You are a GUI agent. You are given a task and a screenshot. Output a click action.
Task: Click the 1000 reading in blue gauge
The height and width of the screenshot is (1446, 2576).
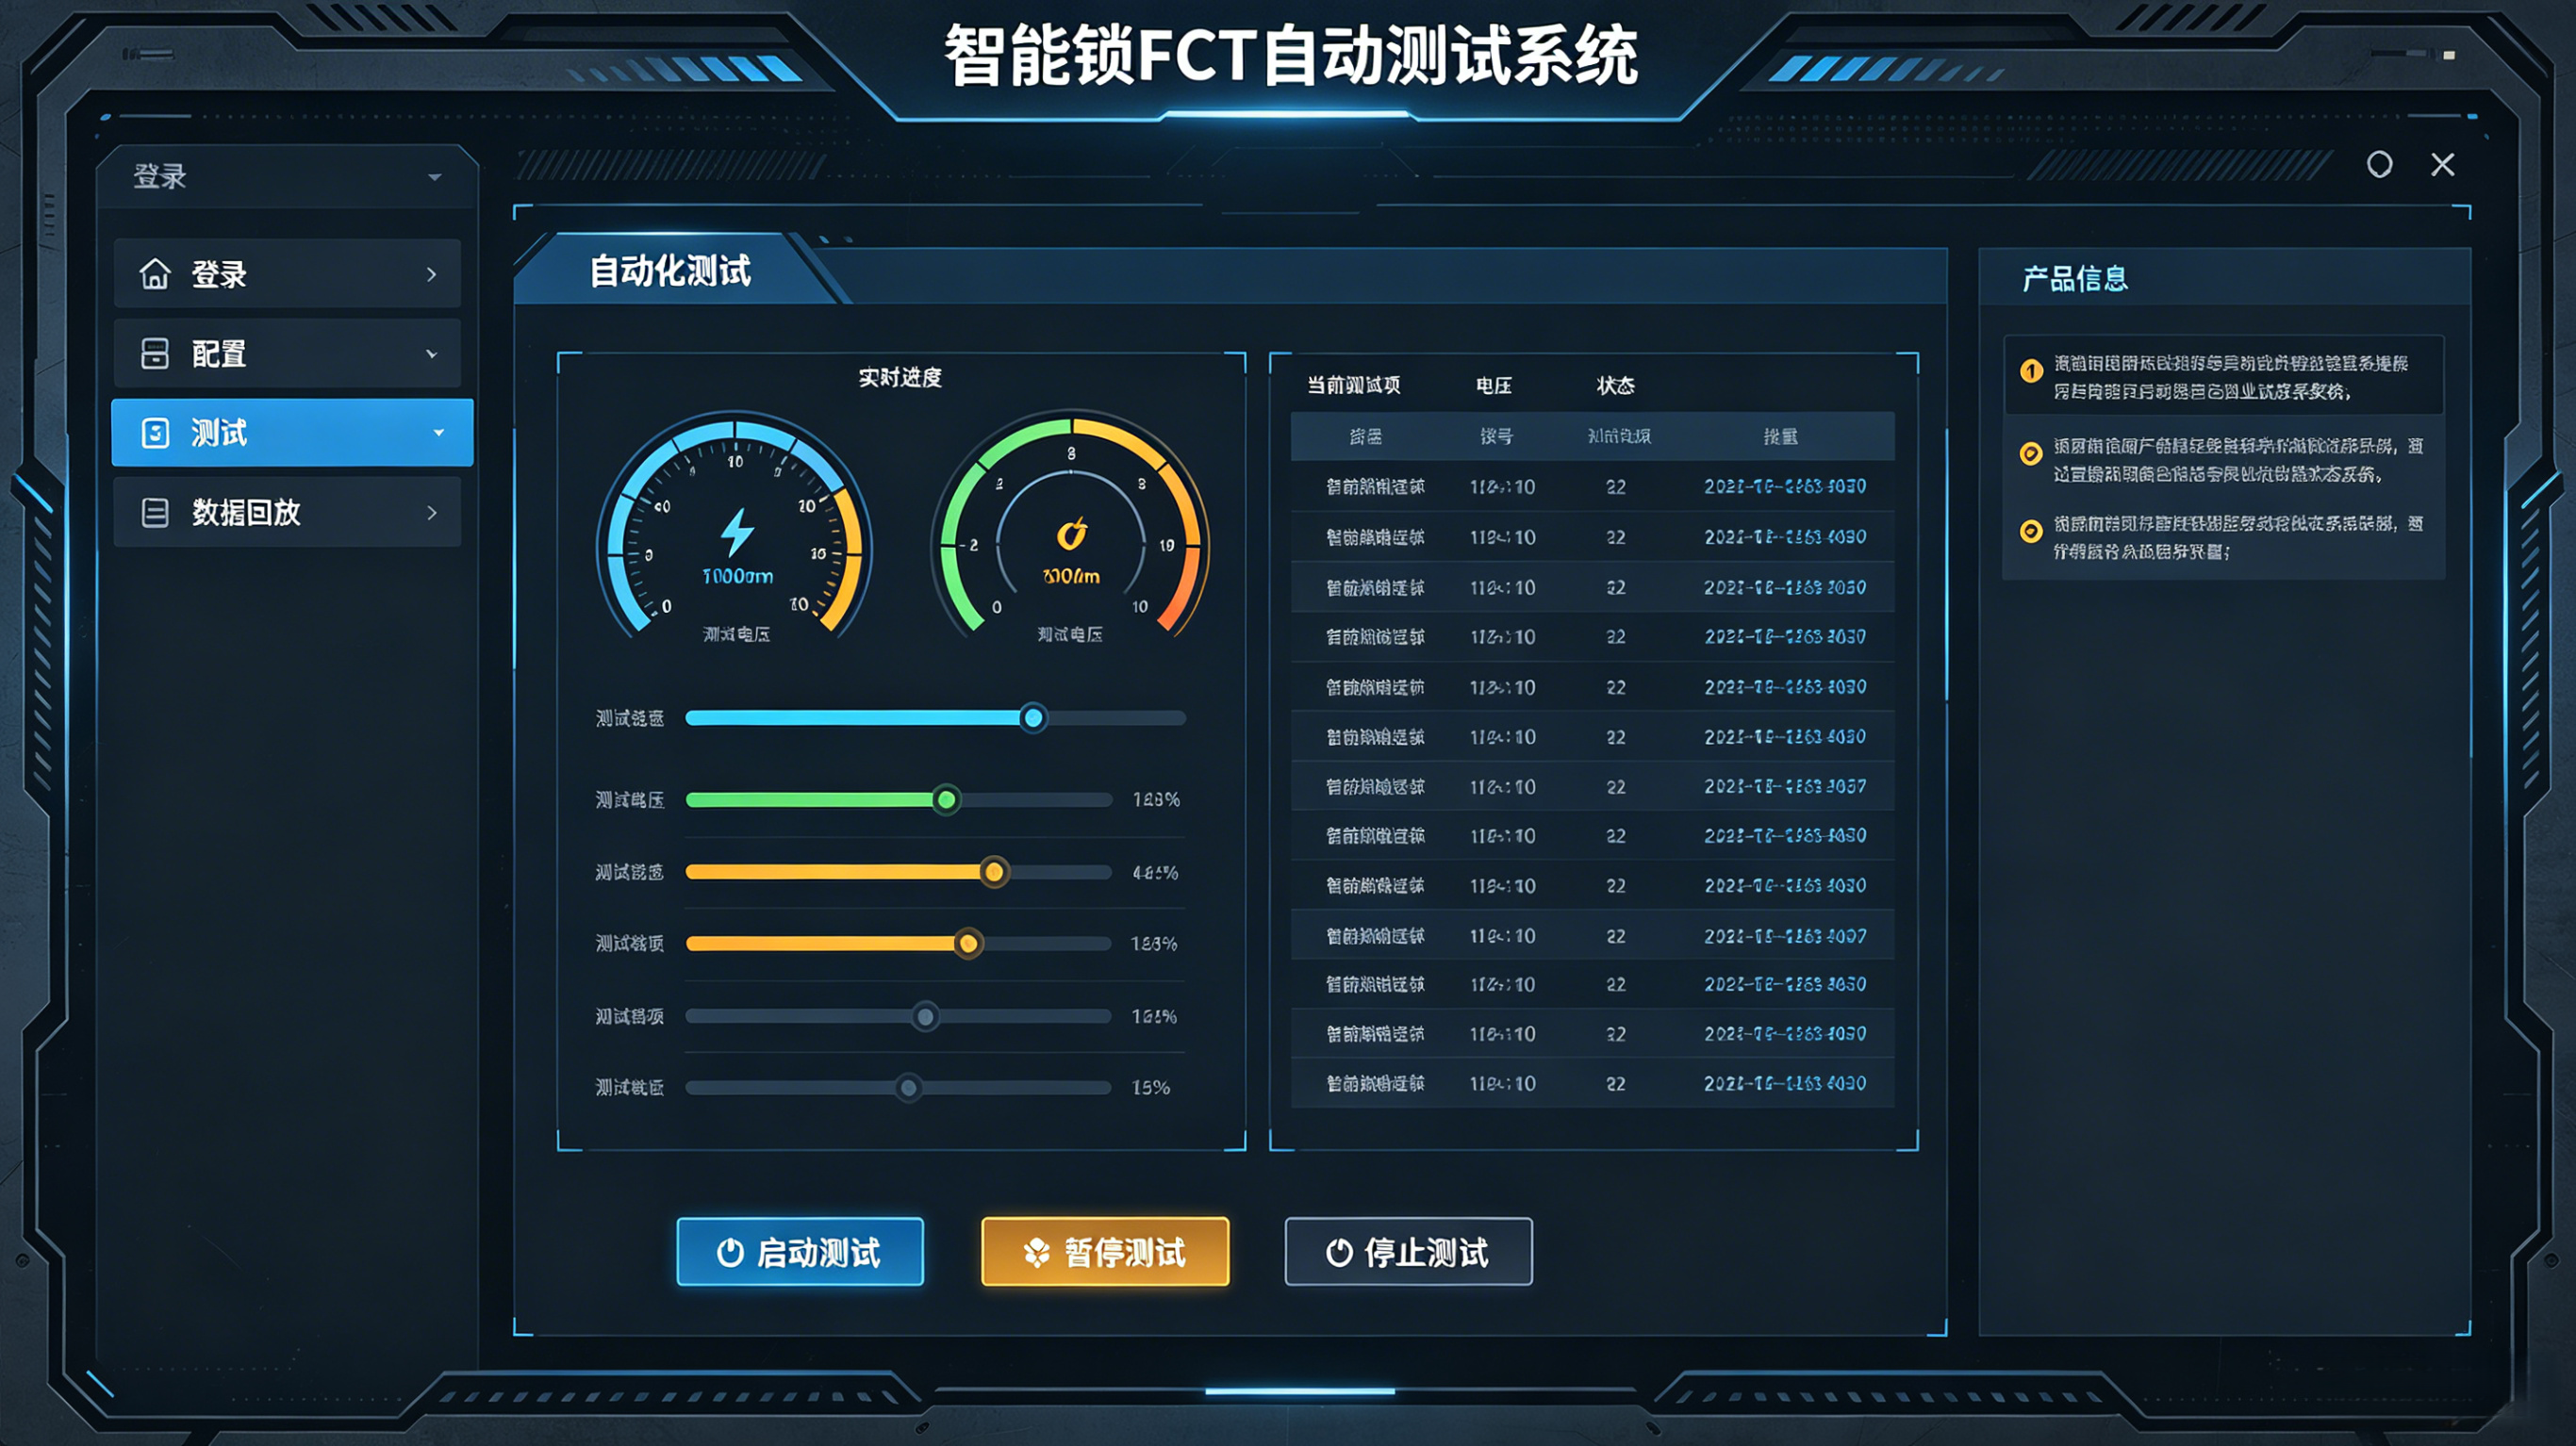coord(737,577)
